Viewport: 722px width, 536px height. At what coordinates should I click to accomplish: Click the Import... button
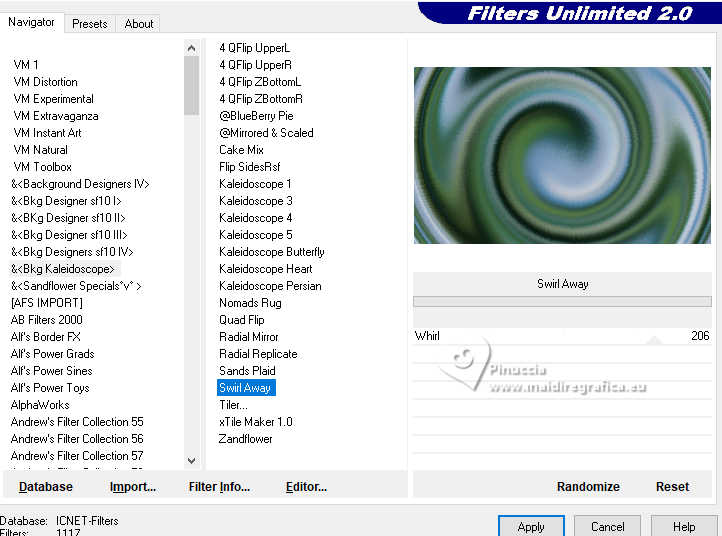click(133, 487)
